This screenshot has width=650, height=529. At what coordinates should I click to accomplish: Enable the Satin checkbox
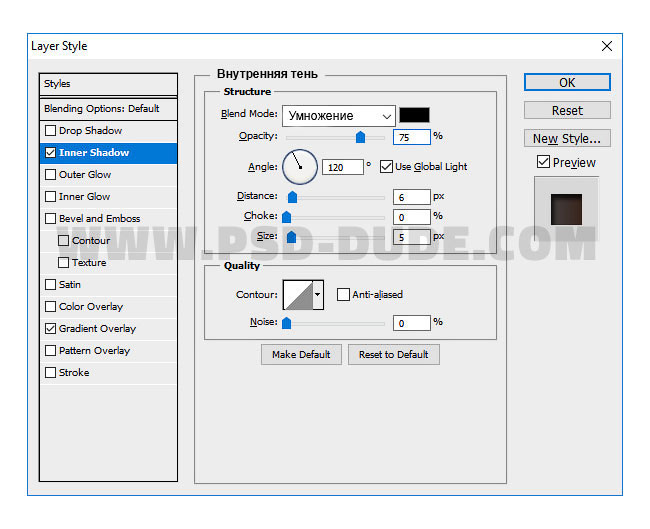[x=50, y=284]
